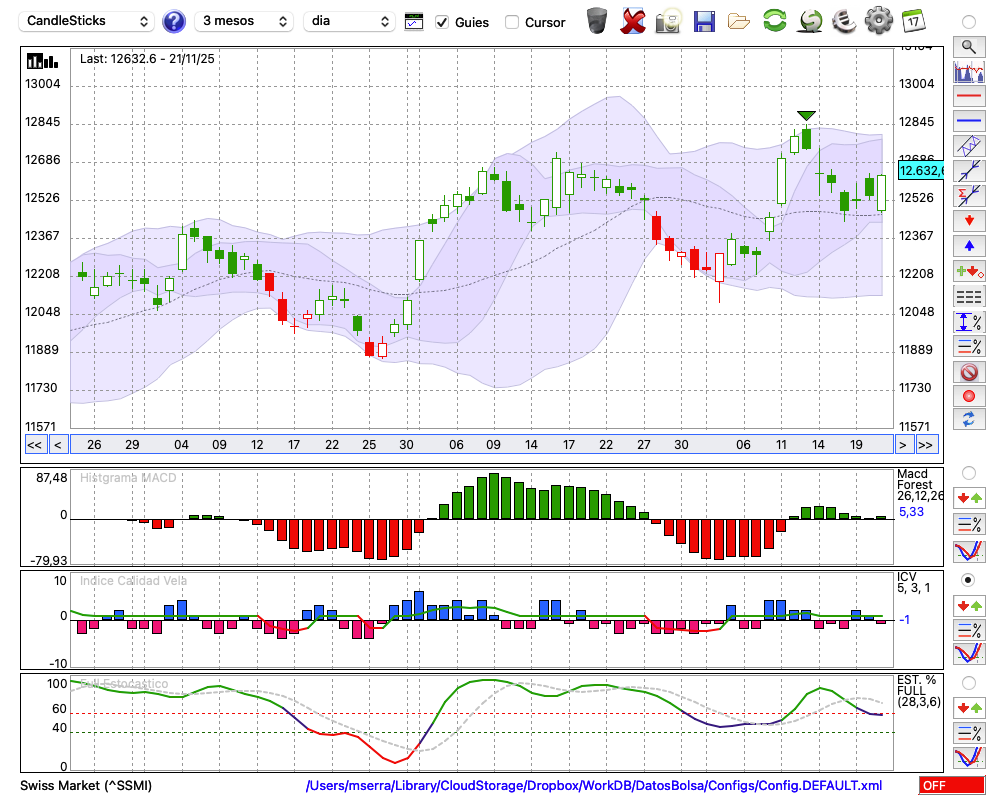
Task: Click the trash can icon in toolbar
Action: tap(597, 20)
